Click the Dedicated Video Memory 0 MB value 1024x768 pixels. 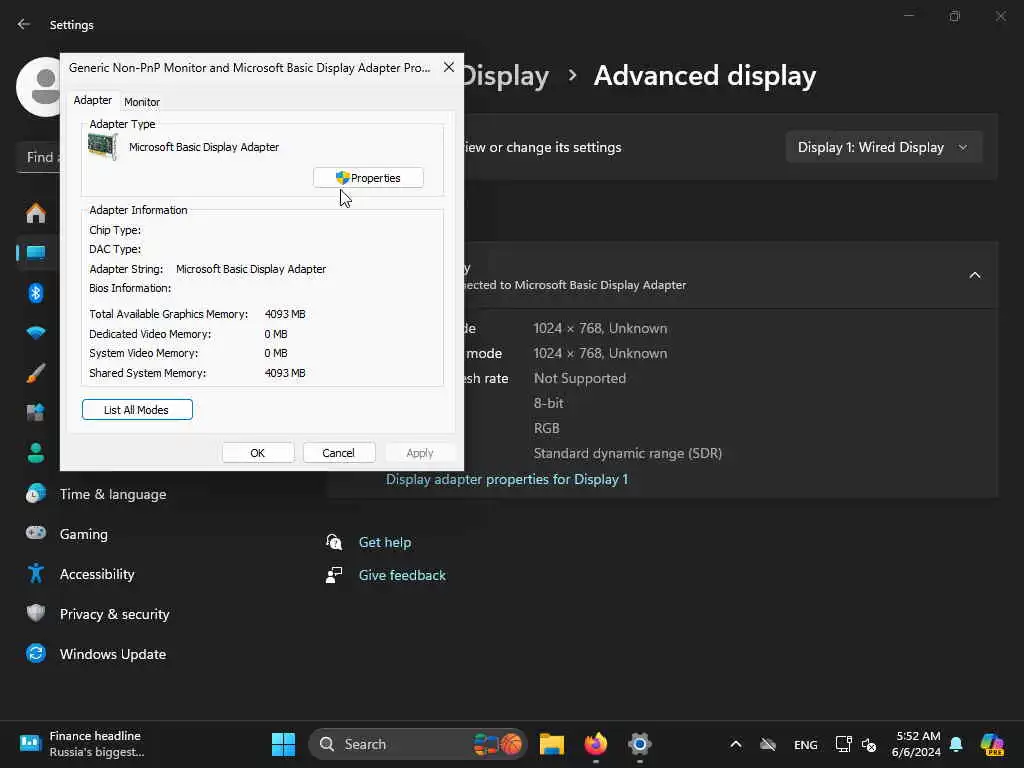[x=276, y=334]
